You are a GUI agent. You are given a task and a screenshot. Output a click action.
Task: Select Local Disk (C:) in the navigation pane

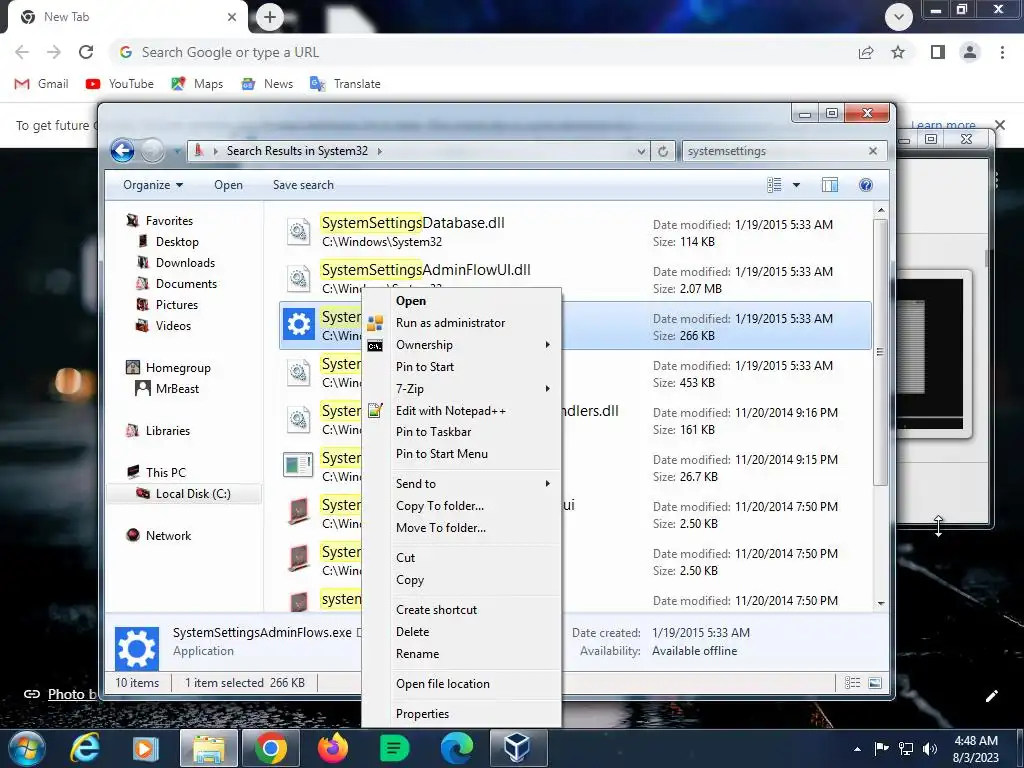[193, 494]
